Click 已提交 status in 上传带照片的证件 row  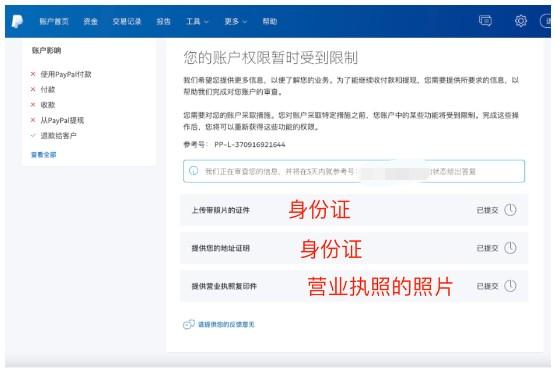(487, 210)
